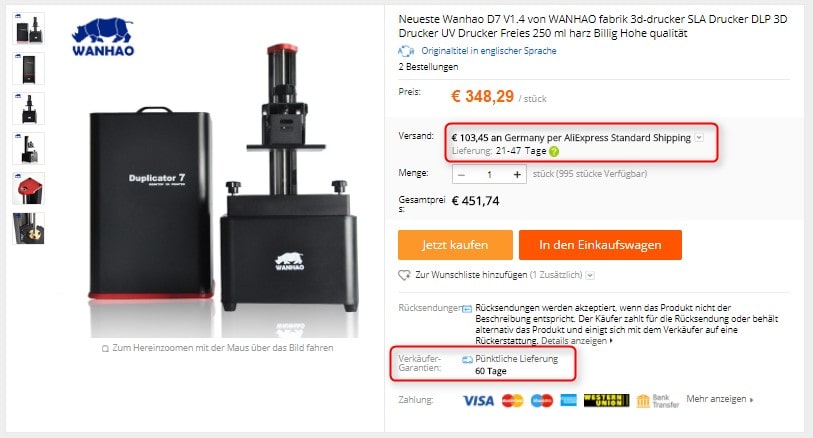Click the wishlist heart icon
The height and width of the screenshot is (438, 813).
pos(404,275)
